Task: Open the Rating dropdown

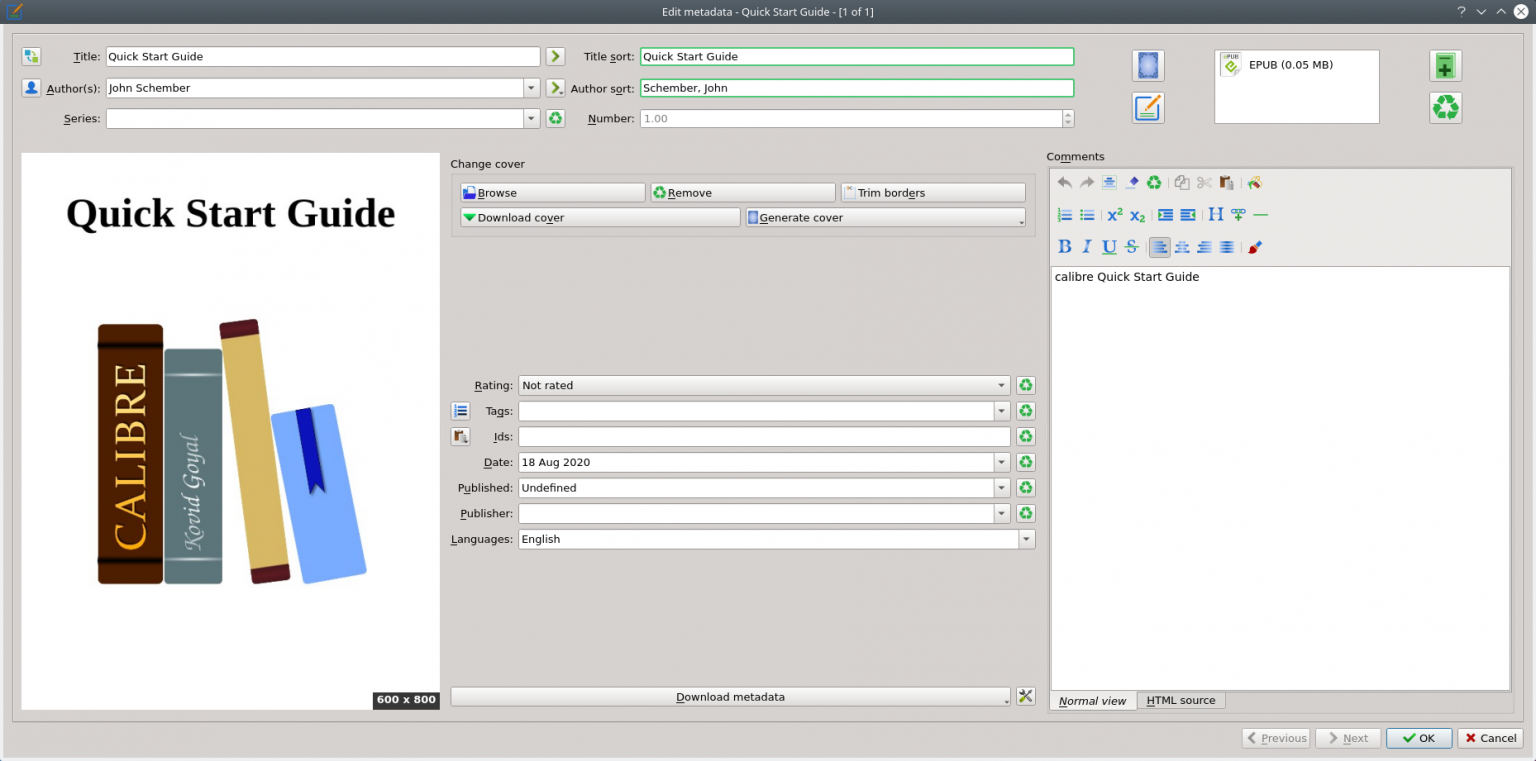Action: click(764, 385)
